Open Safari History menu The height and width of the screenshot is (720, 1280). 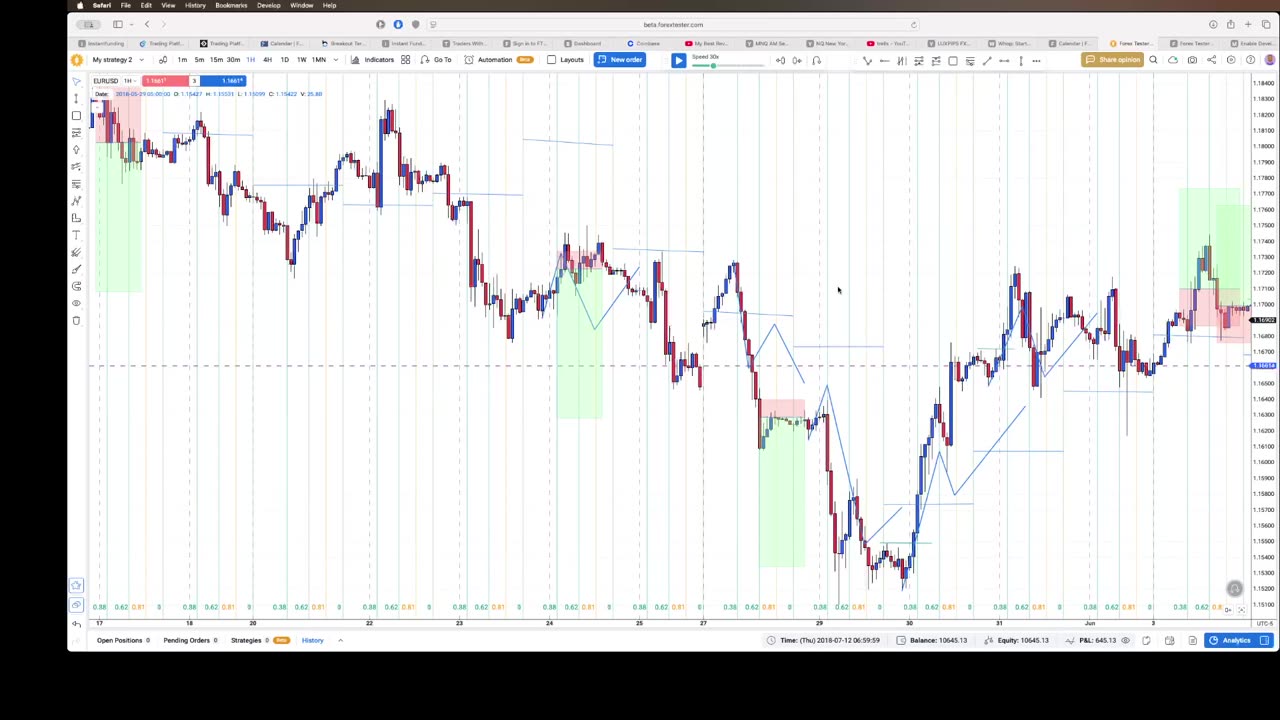[195, 5]
